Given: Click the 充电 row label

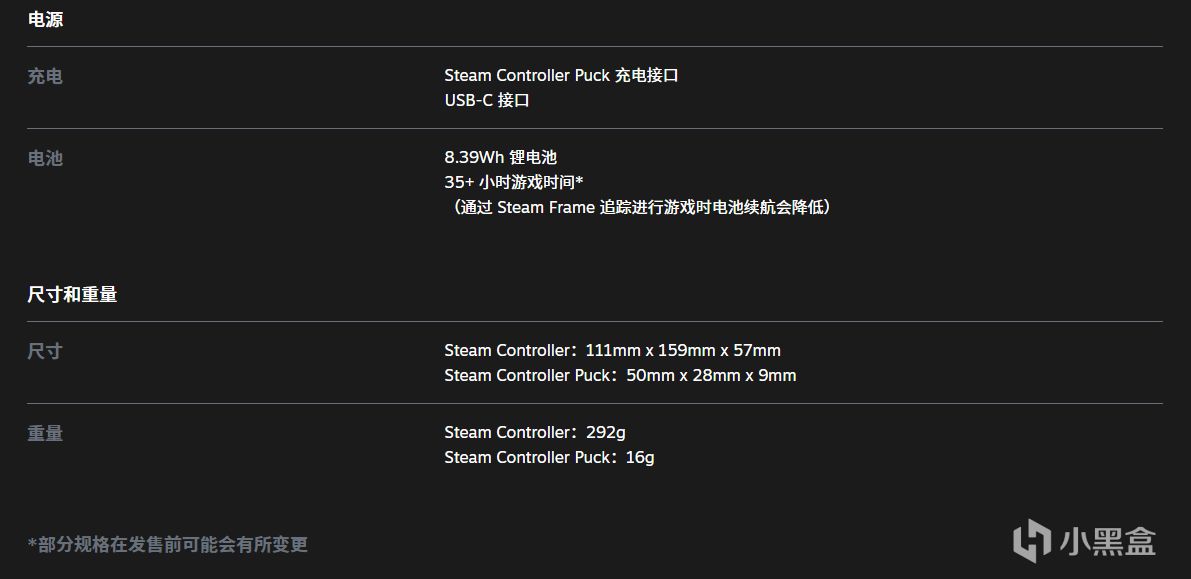Looking at the screenshot, I should (45, 76).
